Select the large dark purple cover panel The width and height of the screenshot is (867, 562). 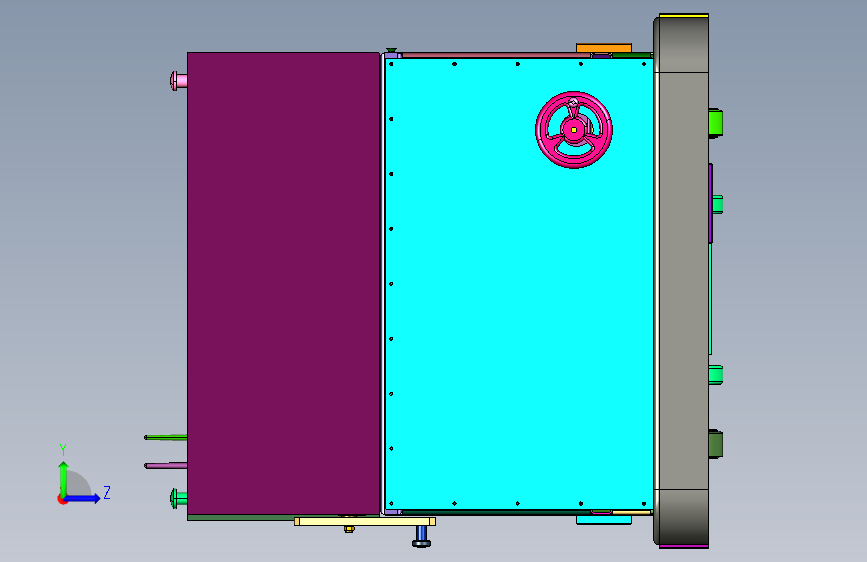(284, 284)
